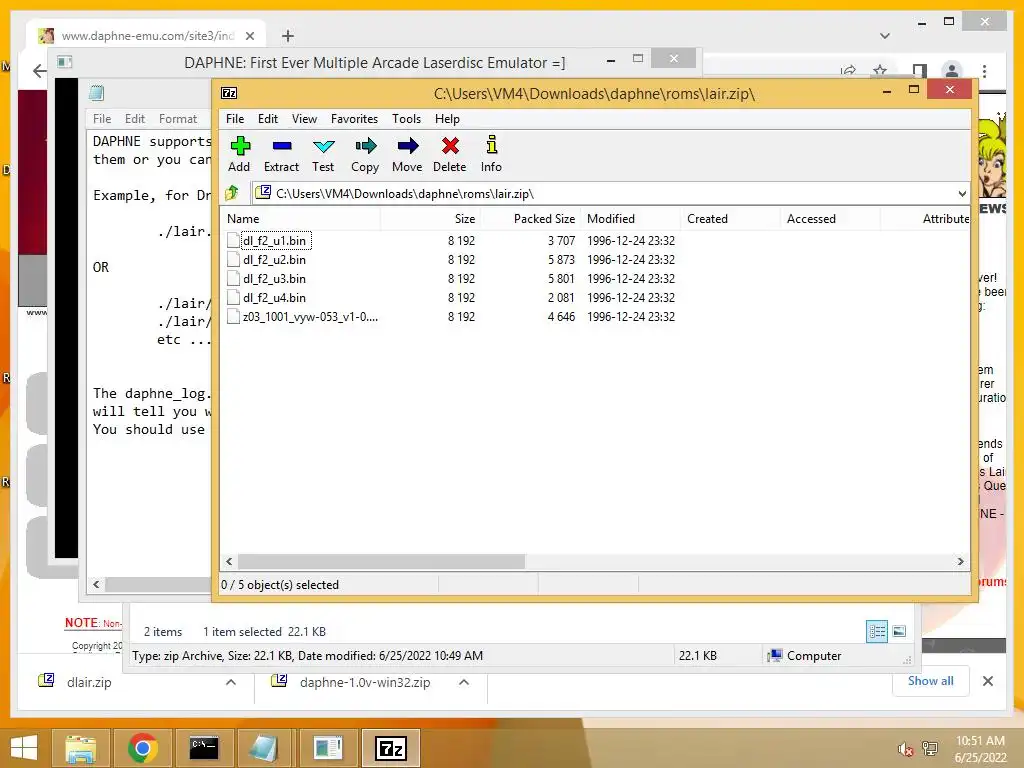Viewport: 1024px width, 768px height.
Task: Close the daphne-emu.com Chrome tab
Action: pos(249,36)
